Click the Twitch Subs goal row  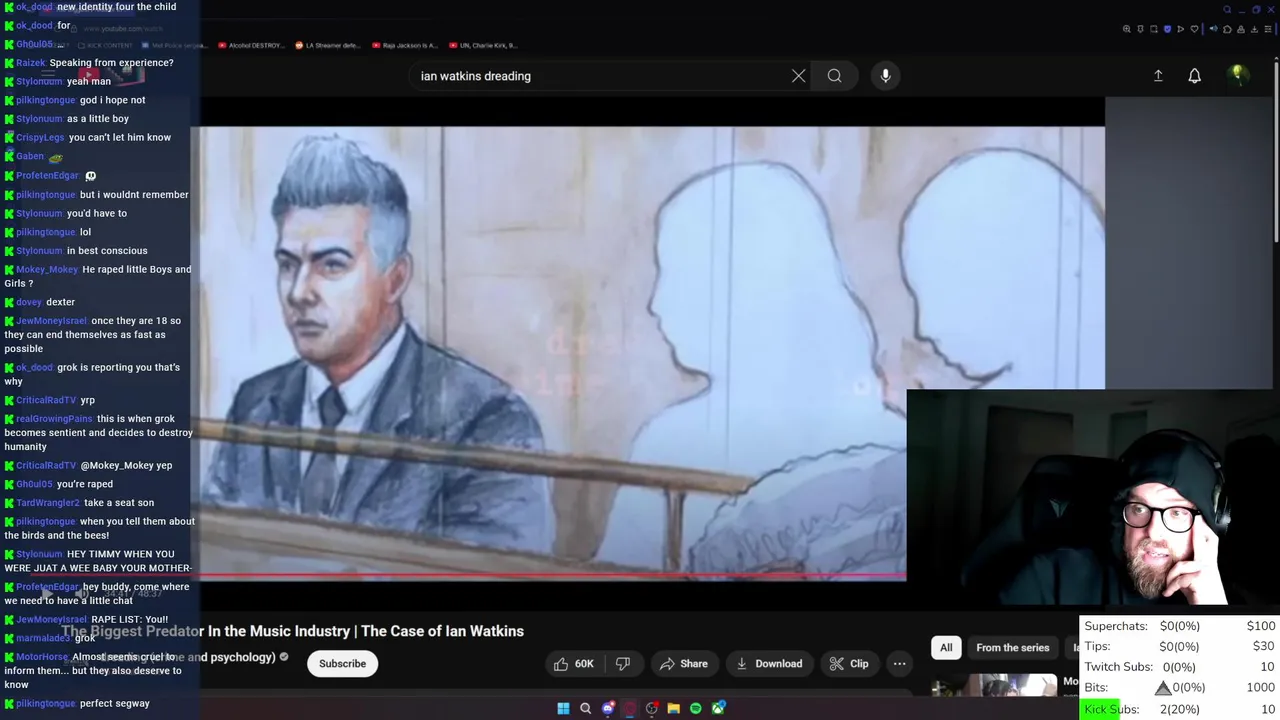(x=1180, y=667)
